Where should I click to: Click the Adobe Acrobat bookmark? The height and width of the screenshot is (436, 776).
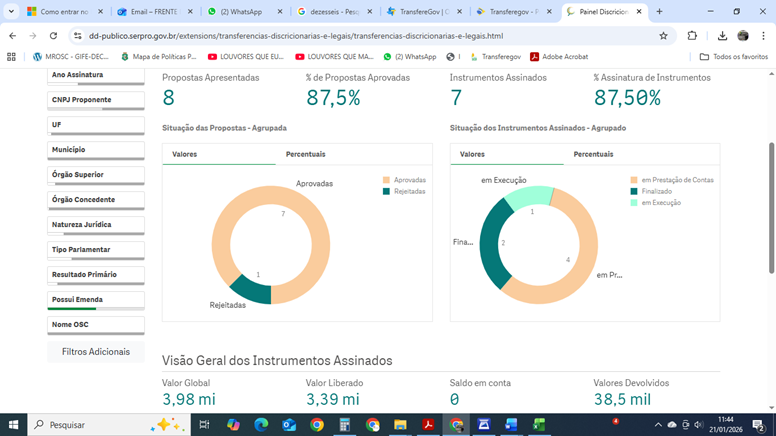click(x=558, y=57)
